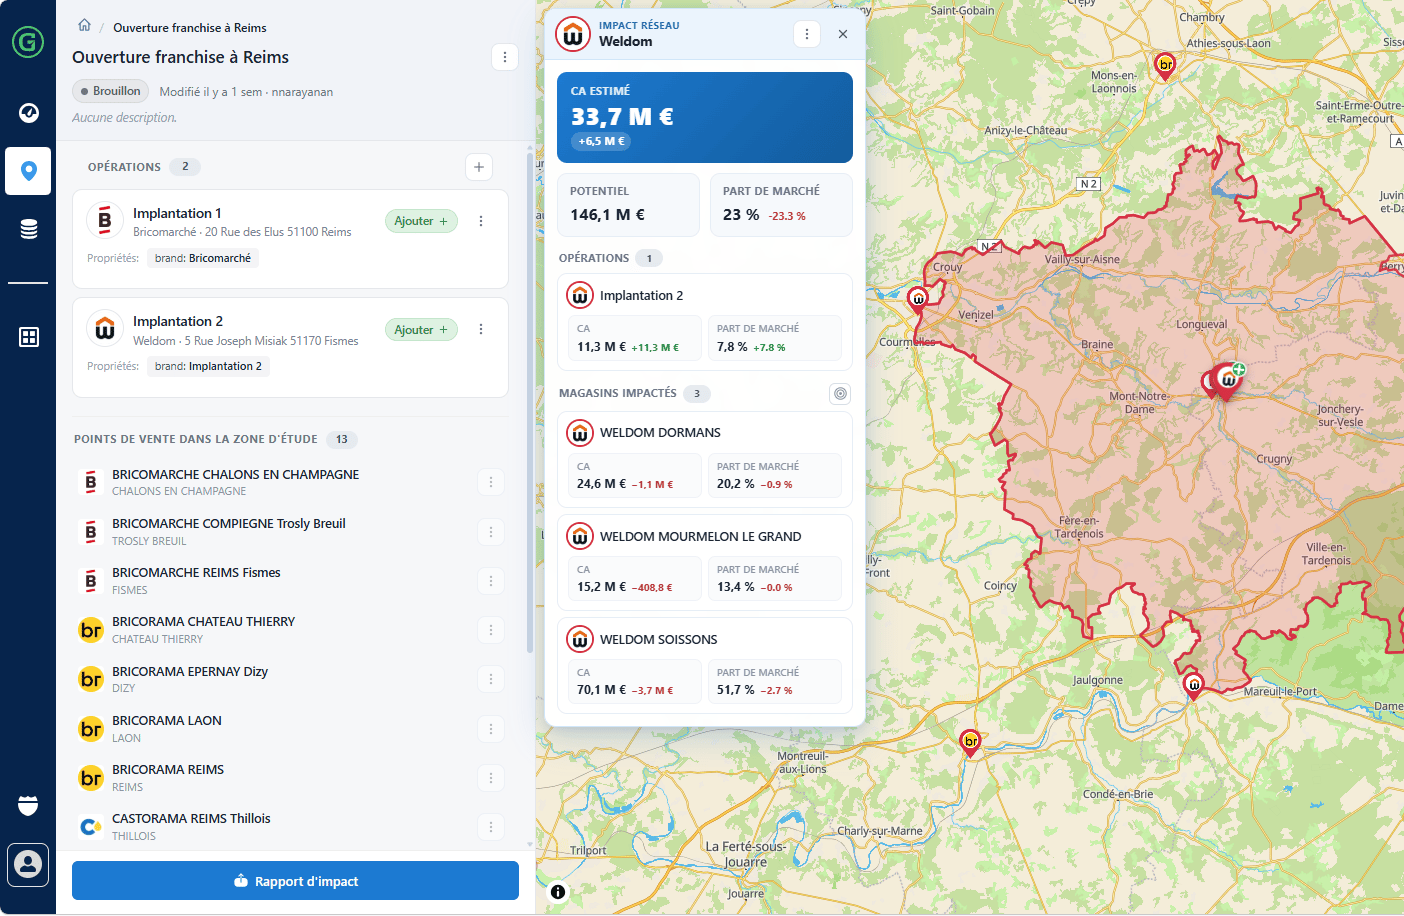Open three-dot menu for Implantation 1
The image size is (1404, 916).
481,221
